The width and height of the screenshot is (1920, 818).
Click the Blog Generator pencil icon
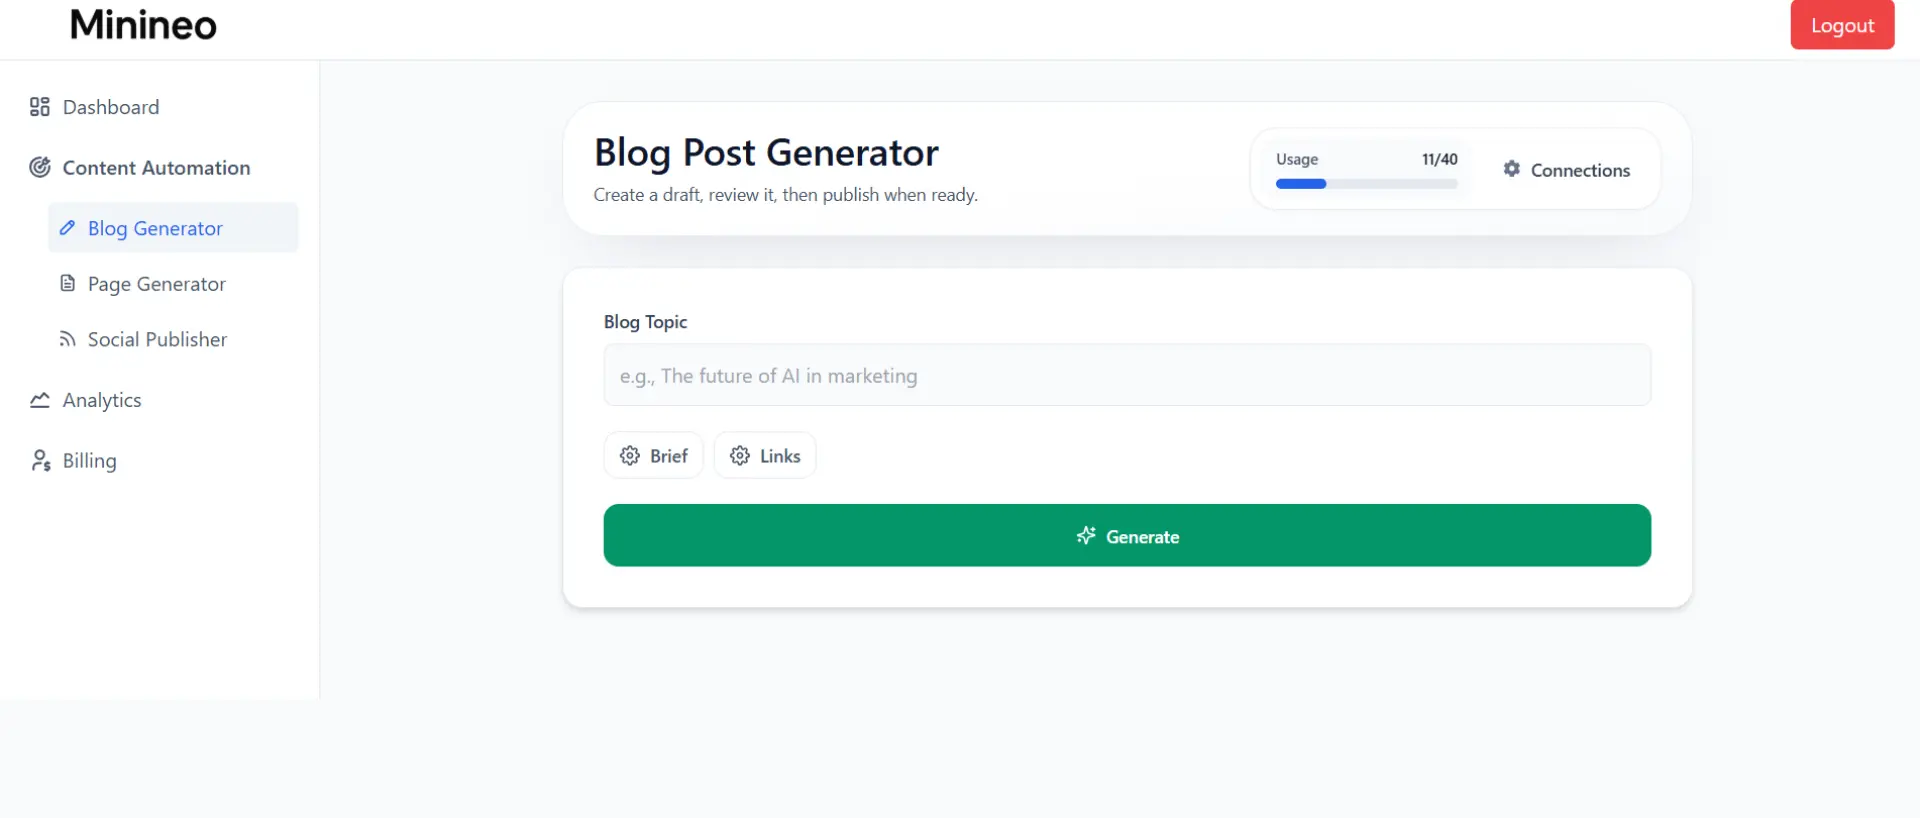click(67, 228)
